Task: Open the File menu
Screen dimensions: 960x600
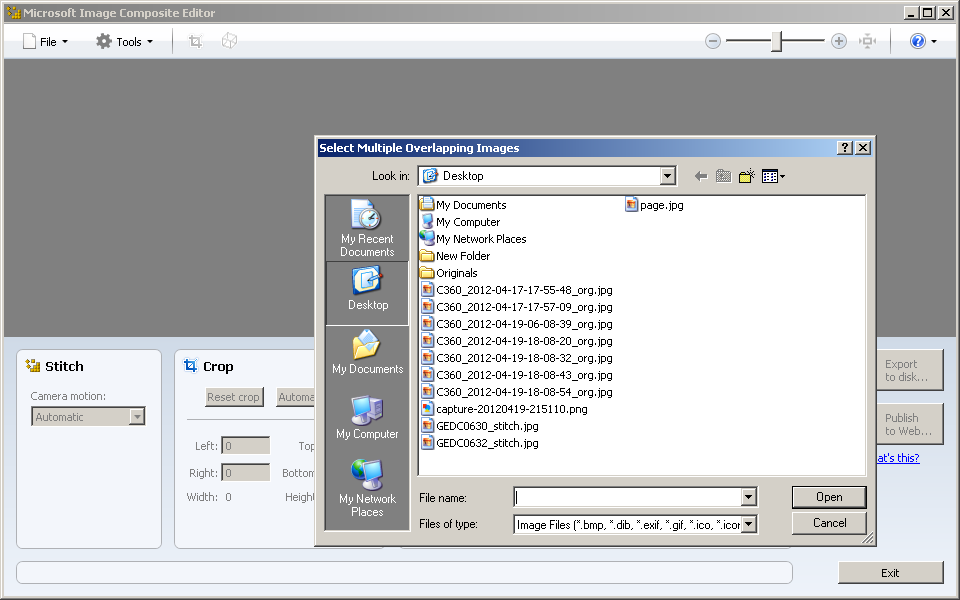Action: tap(45, 42)
